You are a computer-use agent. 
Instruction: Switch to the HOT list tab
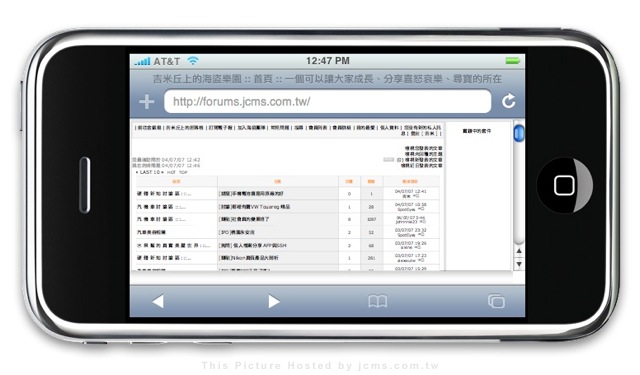click(x=171, y=173)
